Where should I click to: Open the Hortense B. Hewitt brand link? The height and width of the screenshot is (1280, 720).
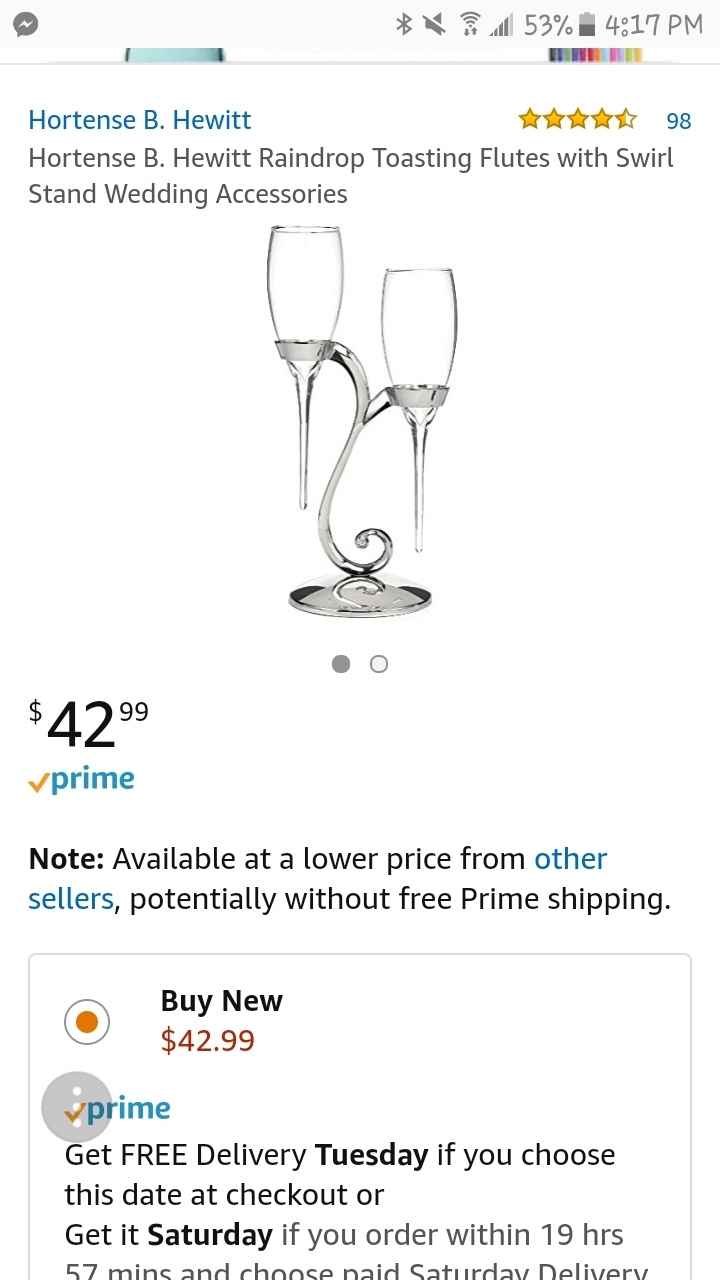coord(140,120)
